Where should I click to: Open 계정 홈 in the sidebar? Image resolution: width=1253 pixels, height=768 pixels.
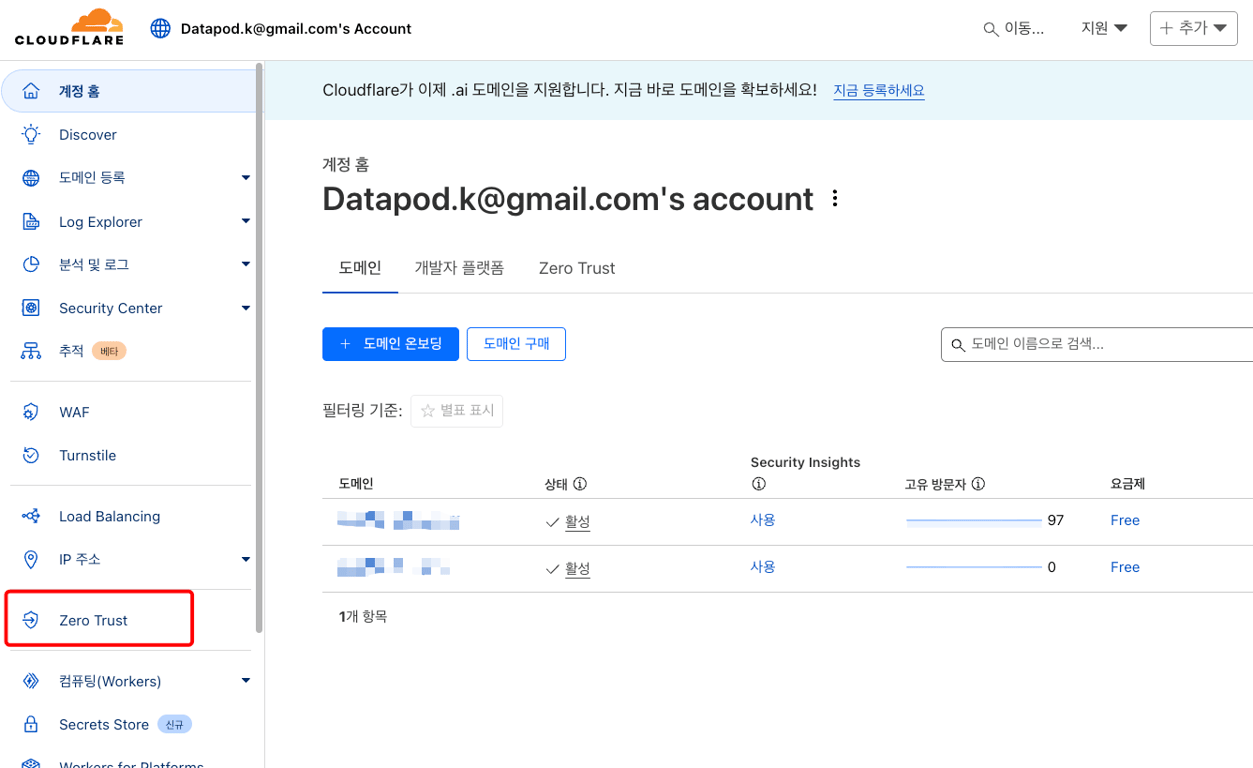129,91
